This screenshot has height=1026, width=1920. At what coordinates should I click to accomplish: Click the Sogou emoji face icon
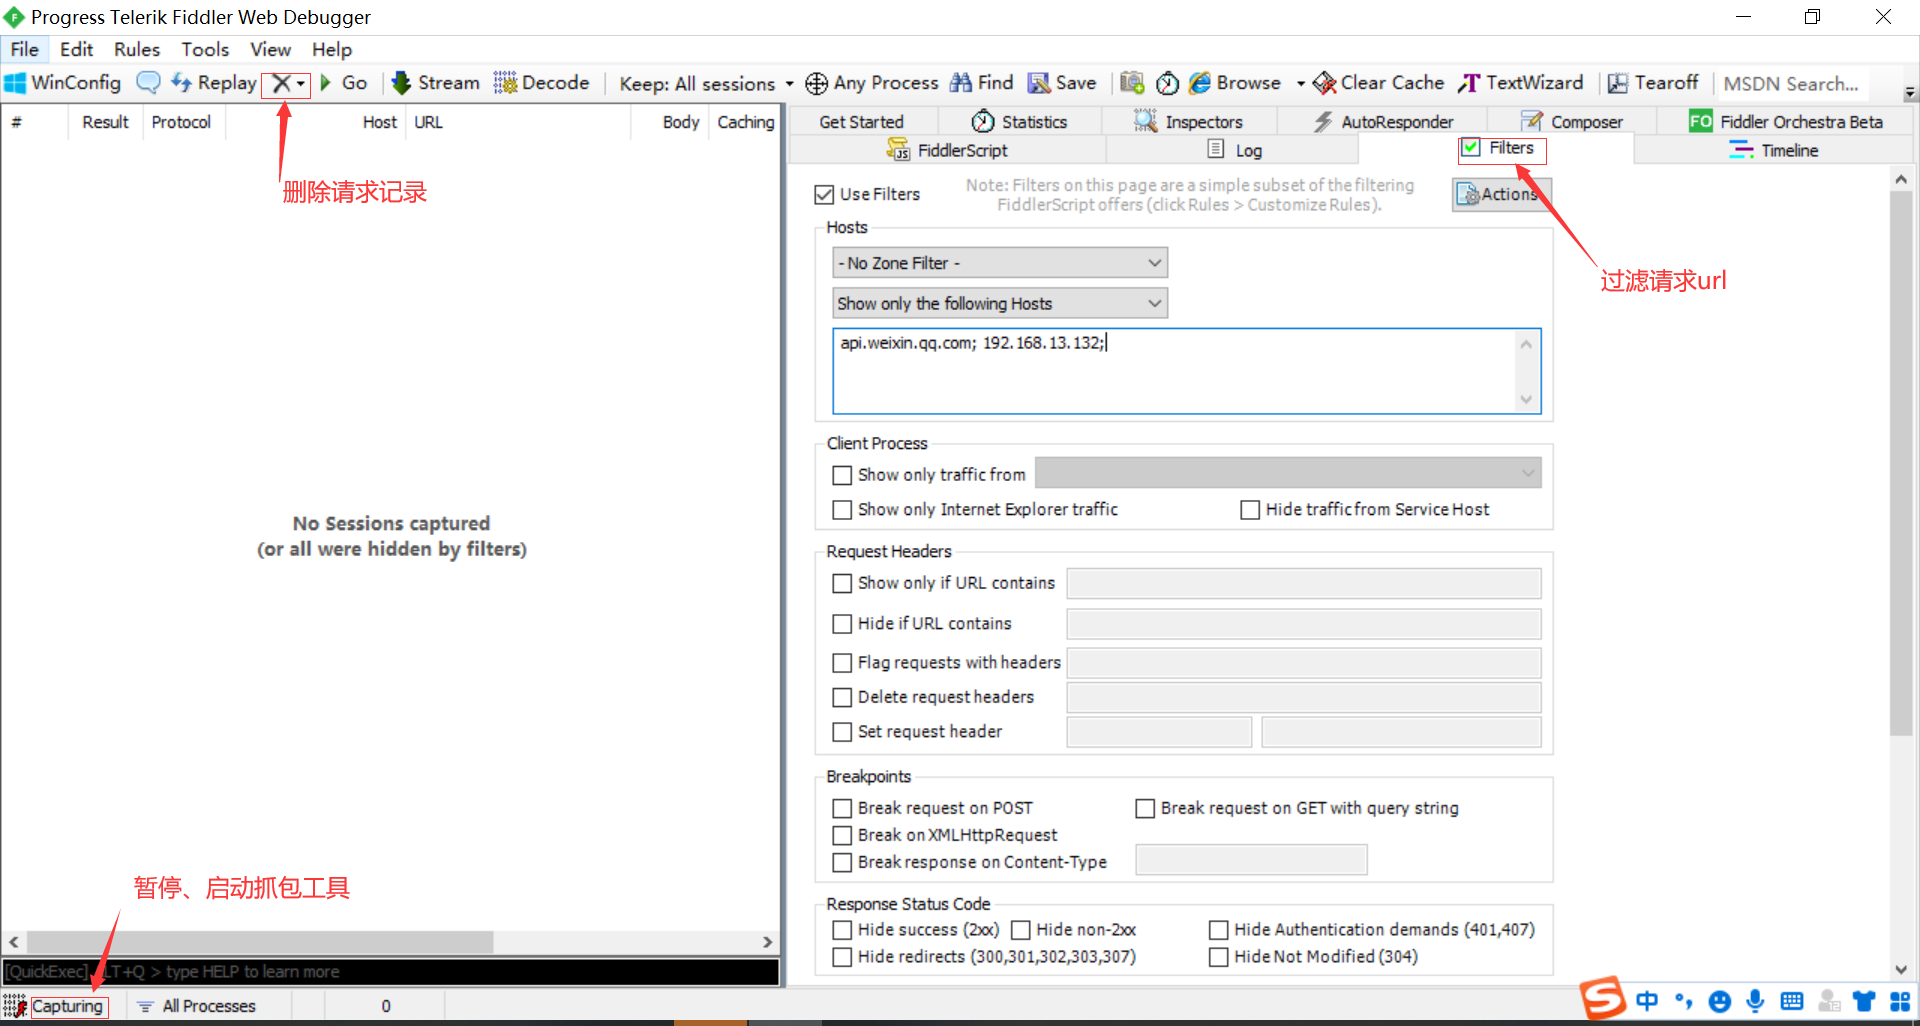tap(1720, 1001)
